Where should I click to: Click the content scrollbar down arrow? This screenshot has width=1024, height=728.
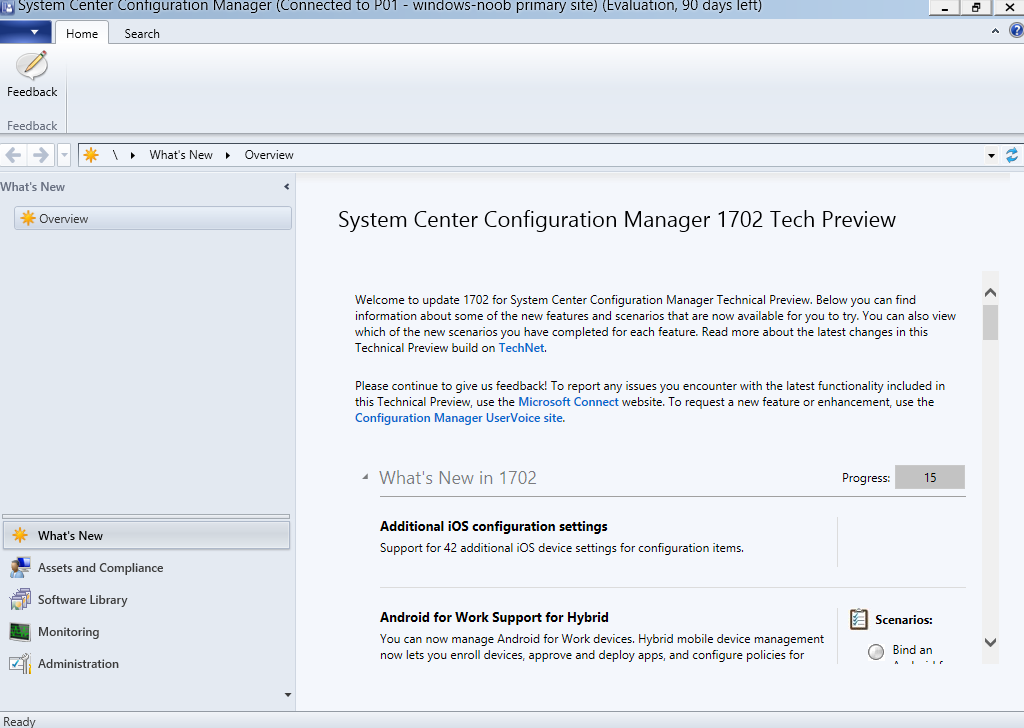990,642
